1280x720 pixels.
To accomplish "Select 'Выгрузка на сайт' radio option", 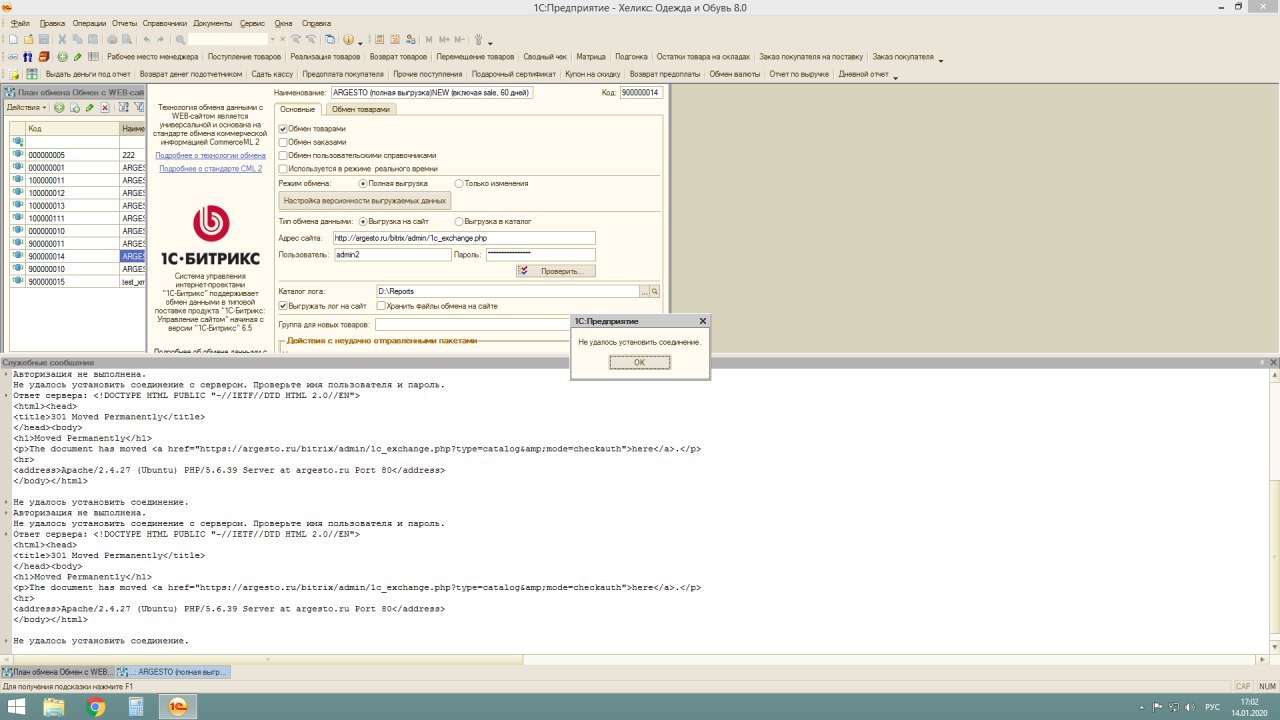I will 363,220.
